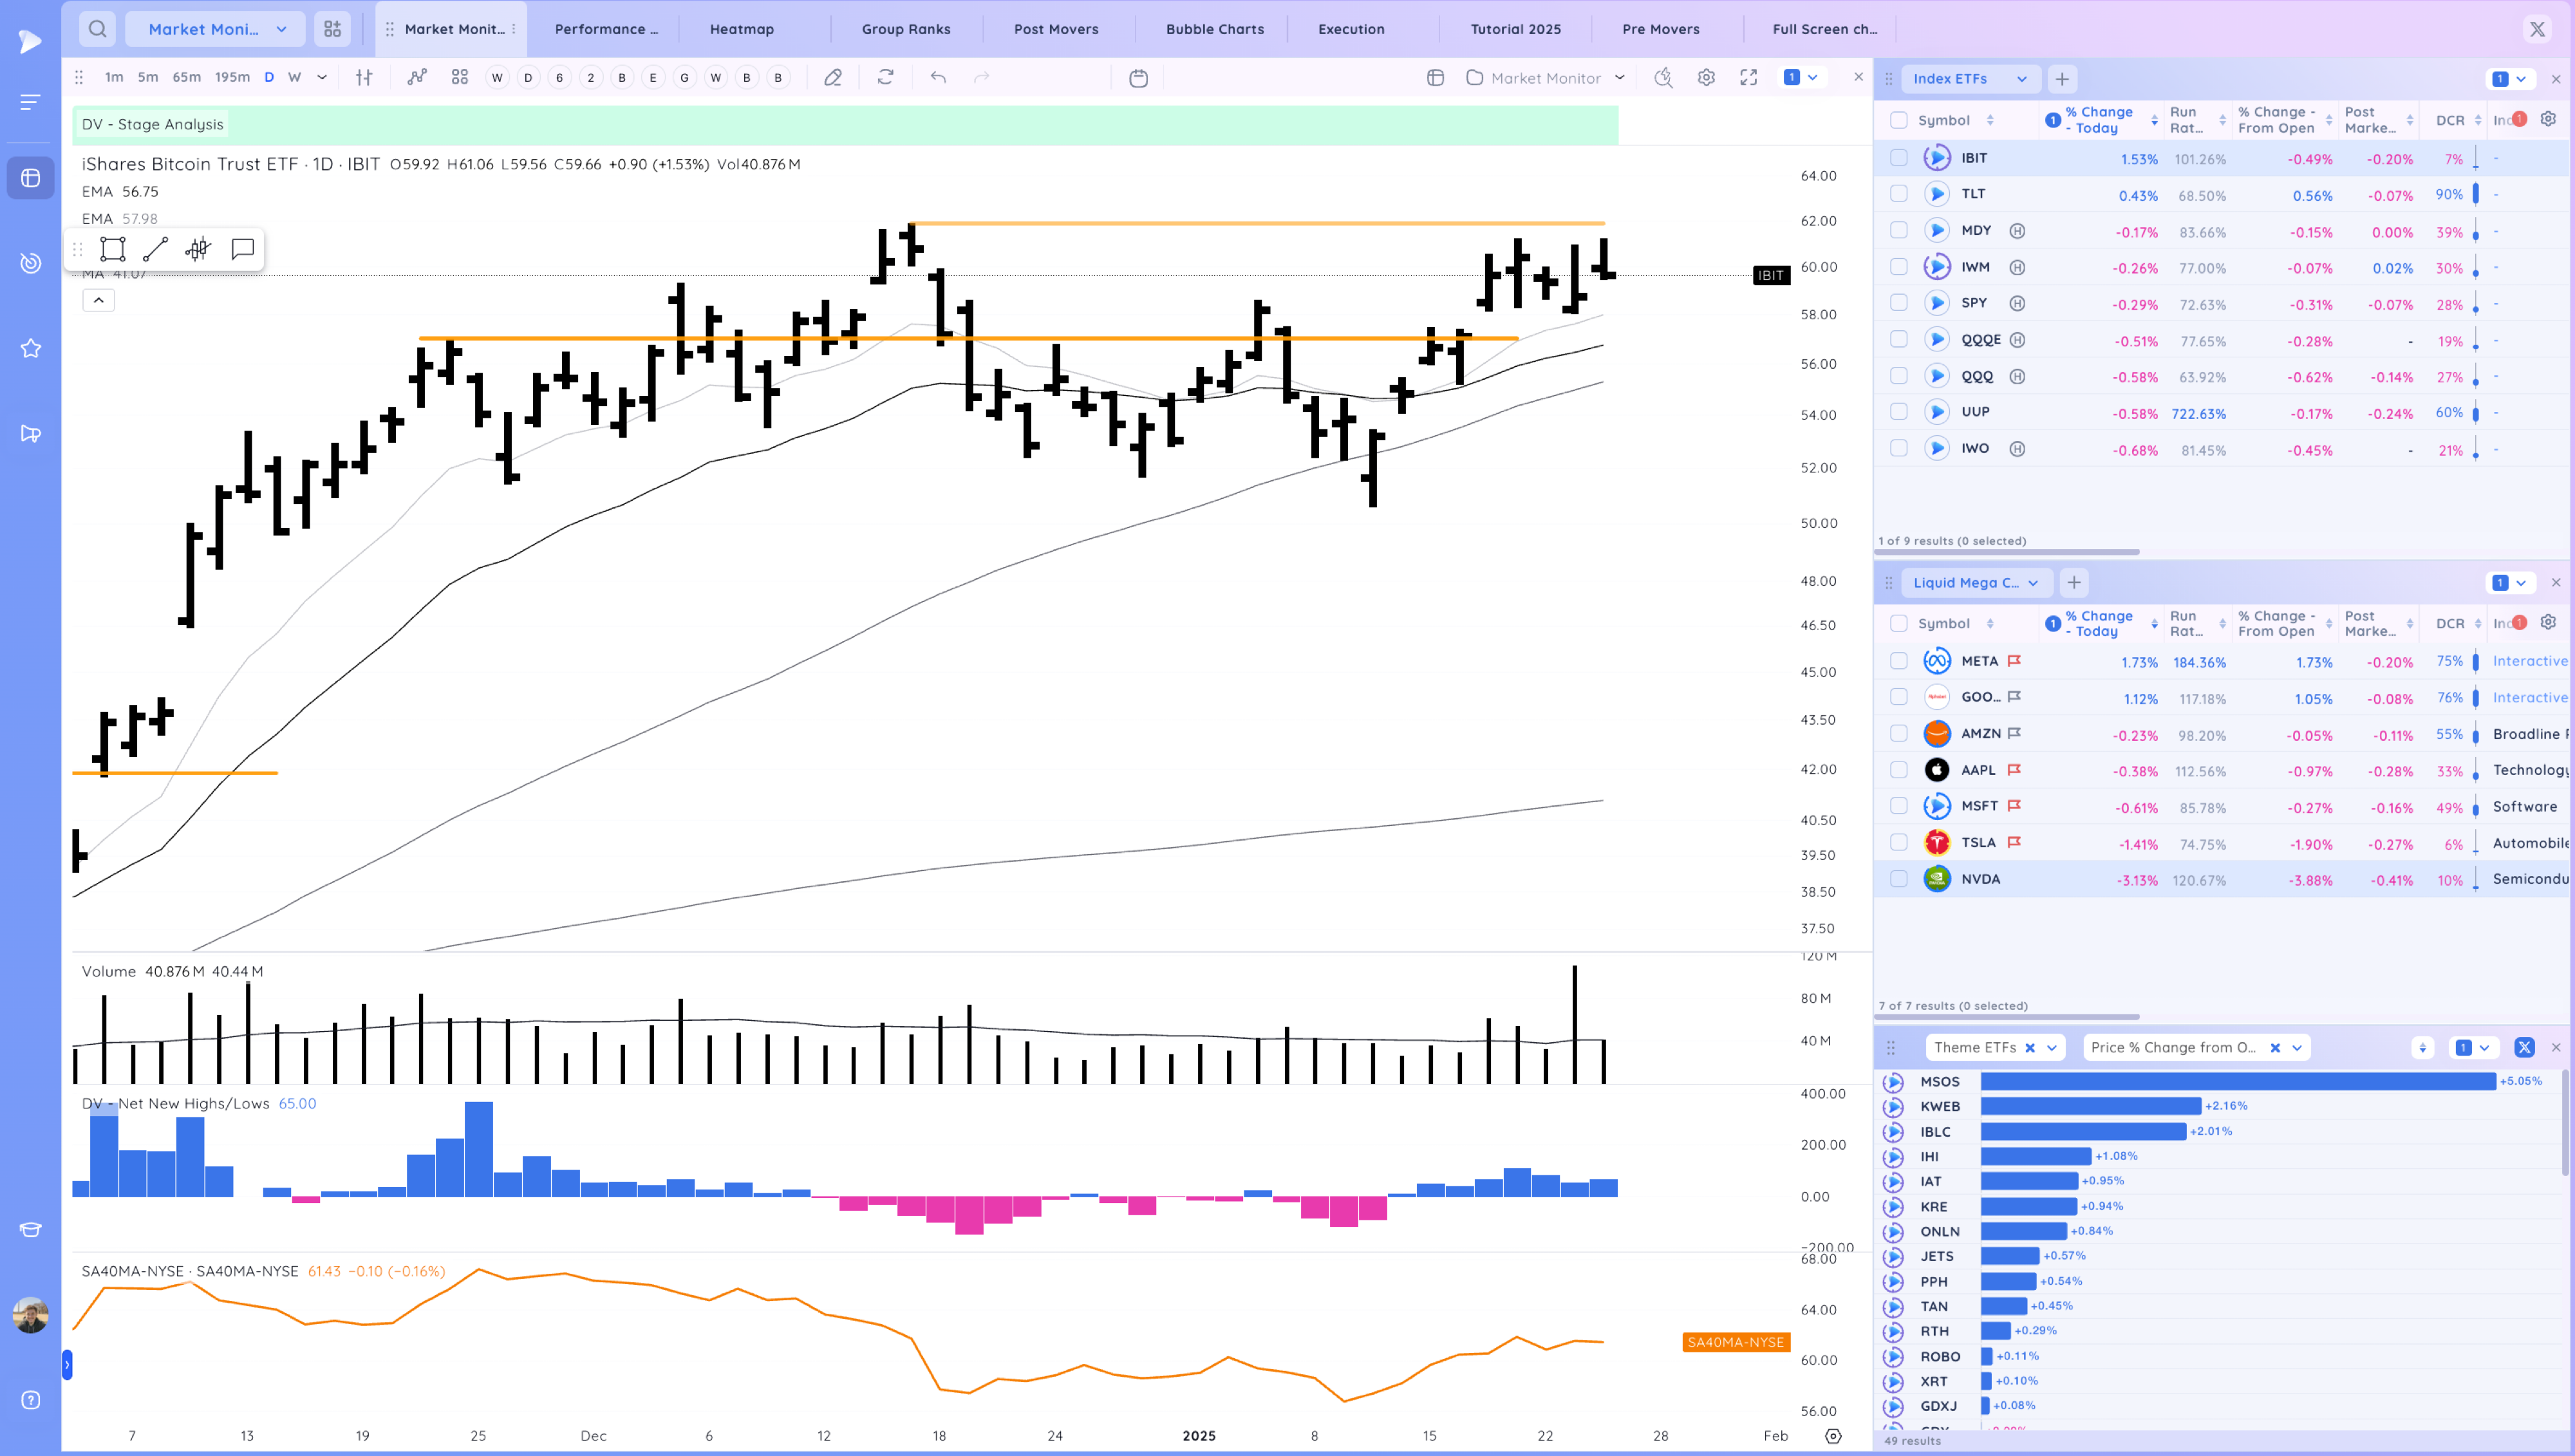Tick the NVDA row checkbox
Screen dimensions: 2575x1456
(x=1898, y=879)
